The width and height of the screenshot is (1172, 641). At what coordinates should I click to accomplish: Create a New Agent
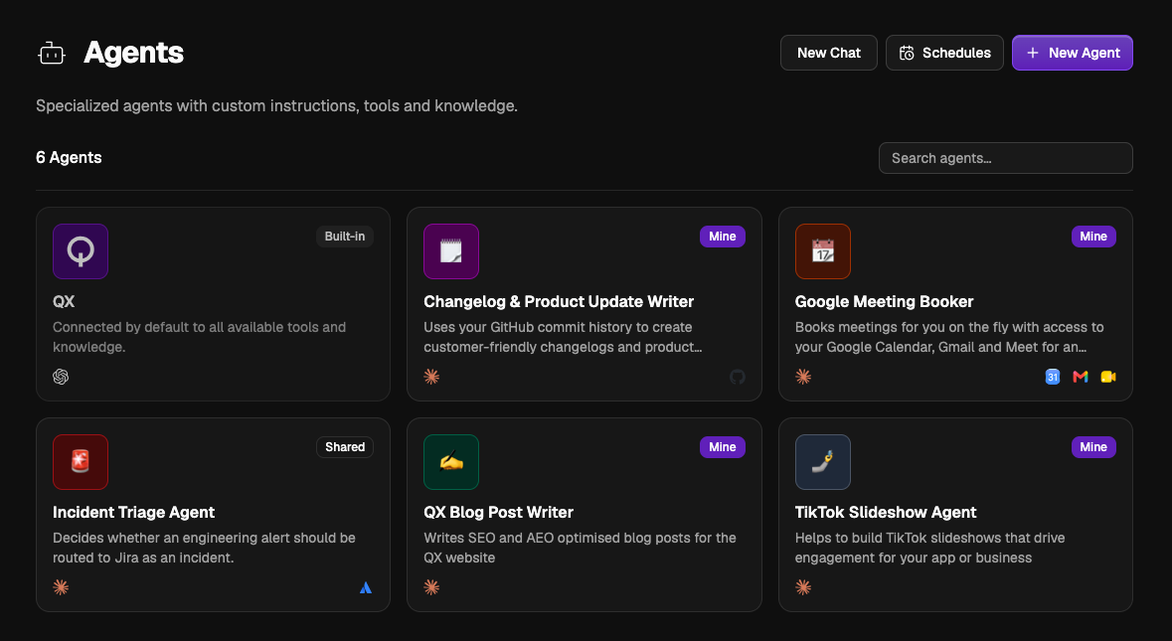click(1073, 53)
